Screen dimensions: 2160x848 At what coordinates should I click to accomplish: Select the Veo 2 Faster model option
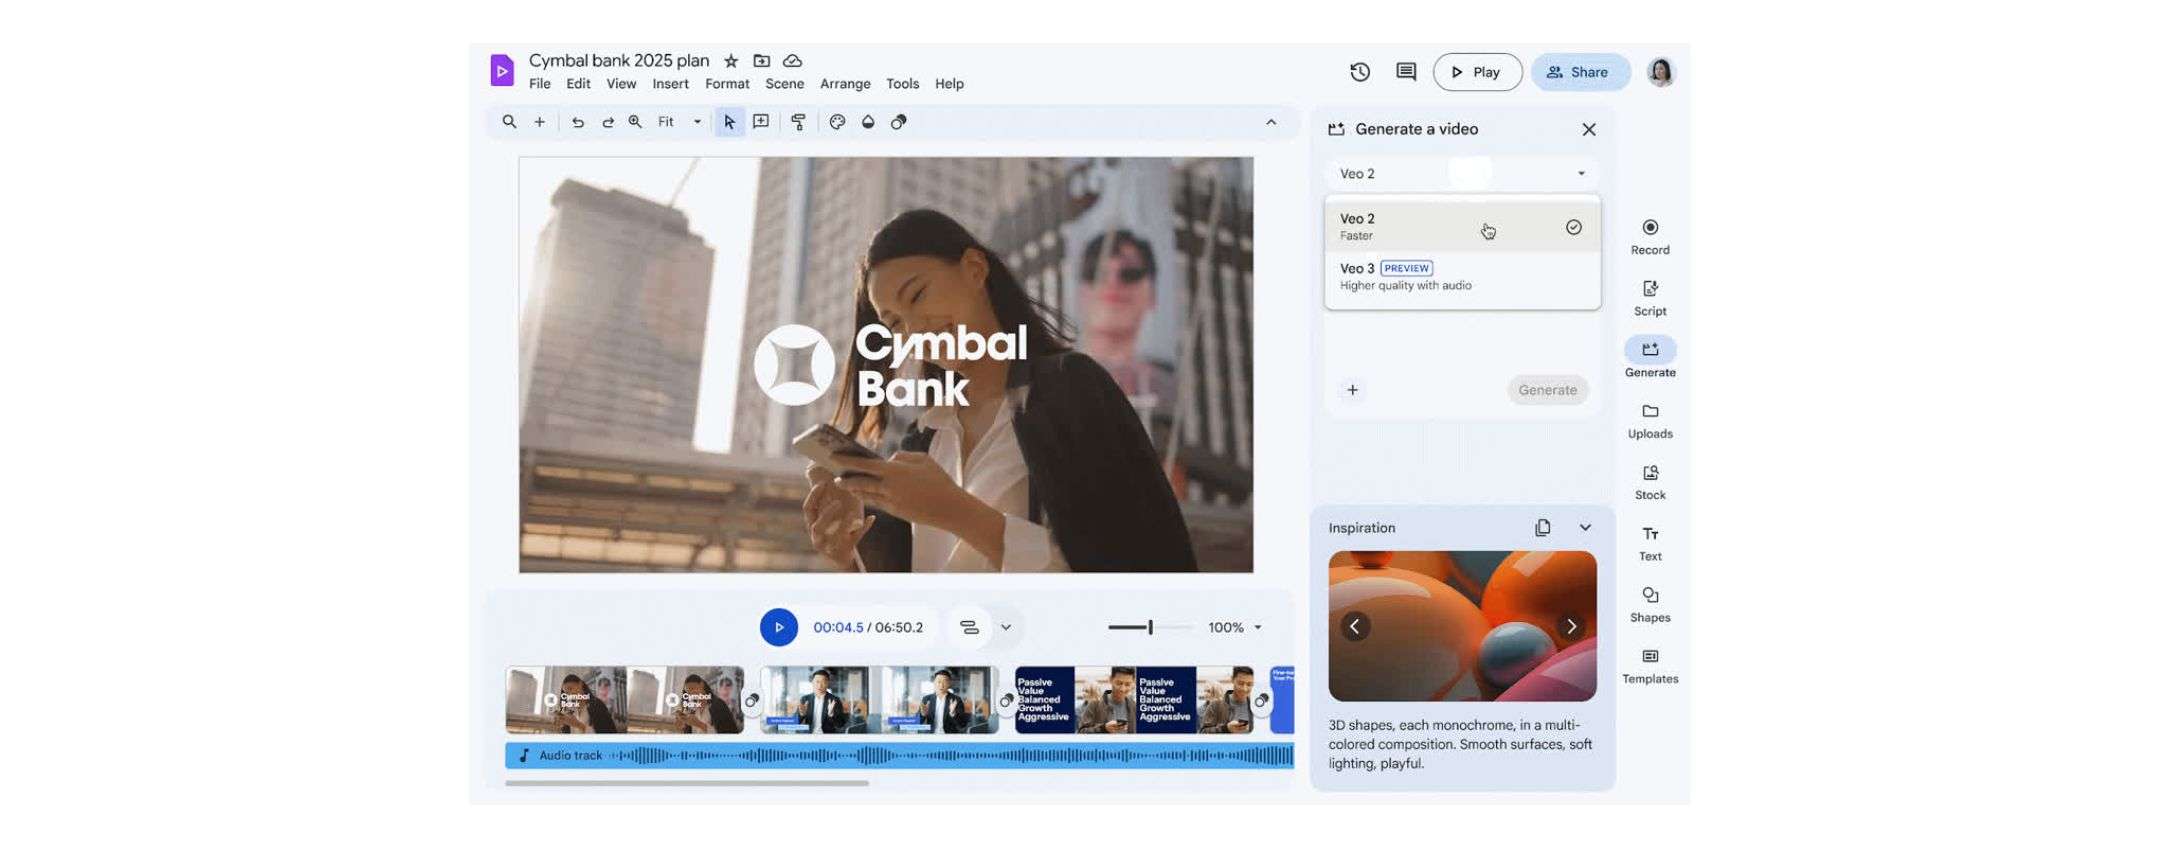1462,227
